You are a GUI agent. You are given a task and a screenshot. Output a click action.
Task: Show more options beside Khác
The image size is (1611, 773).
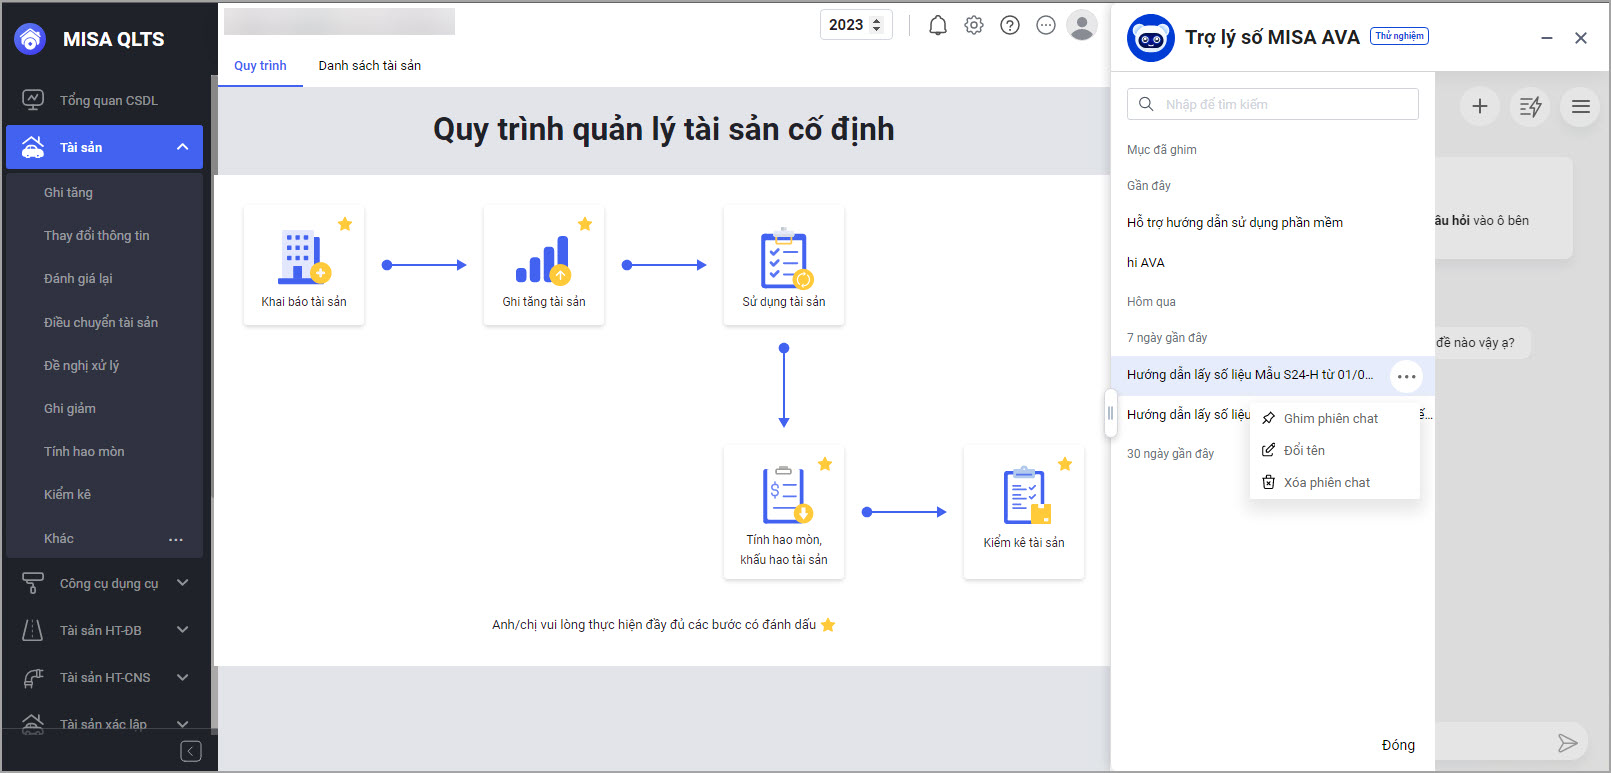(176, 539)
